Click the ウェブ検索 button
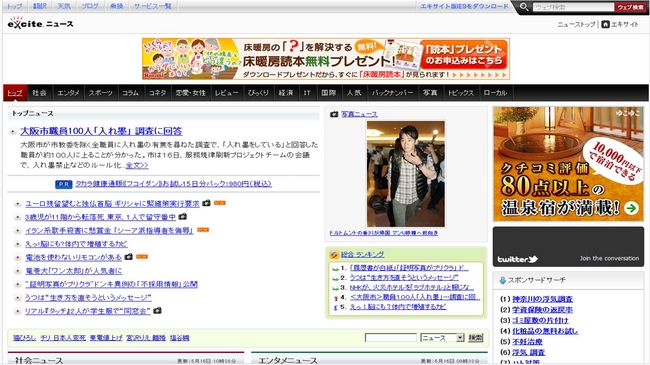 [x=630, y=7]
